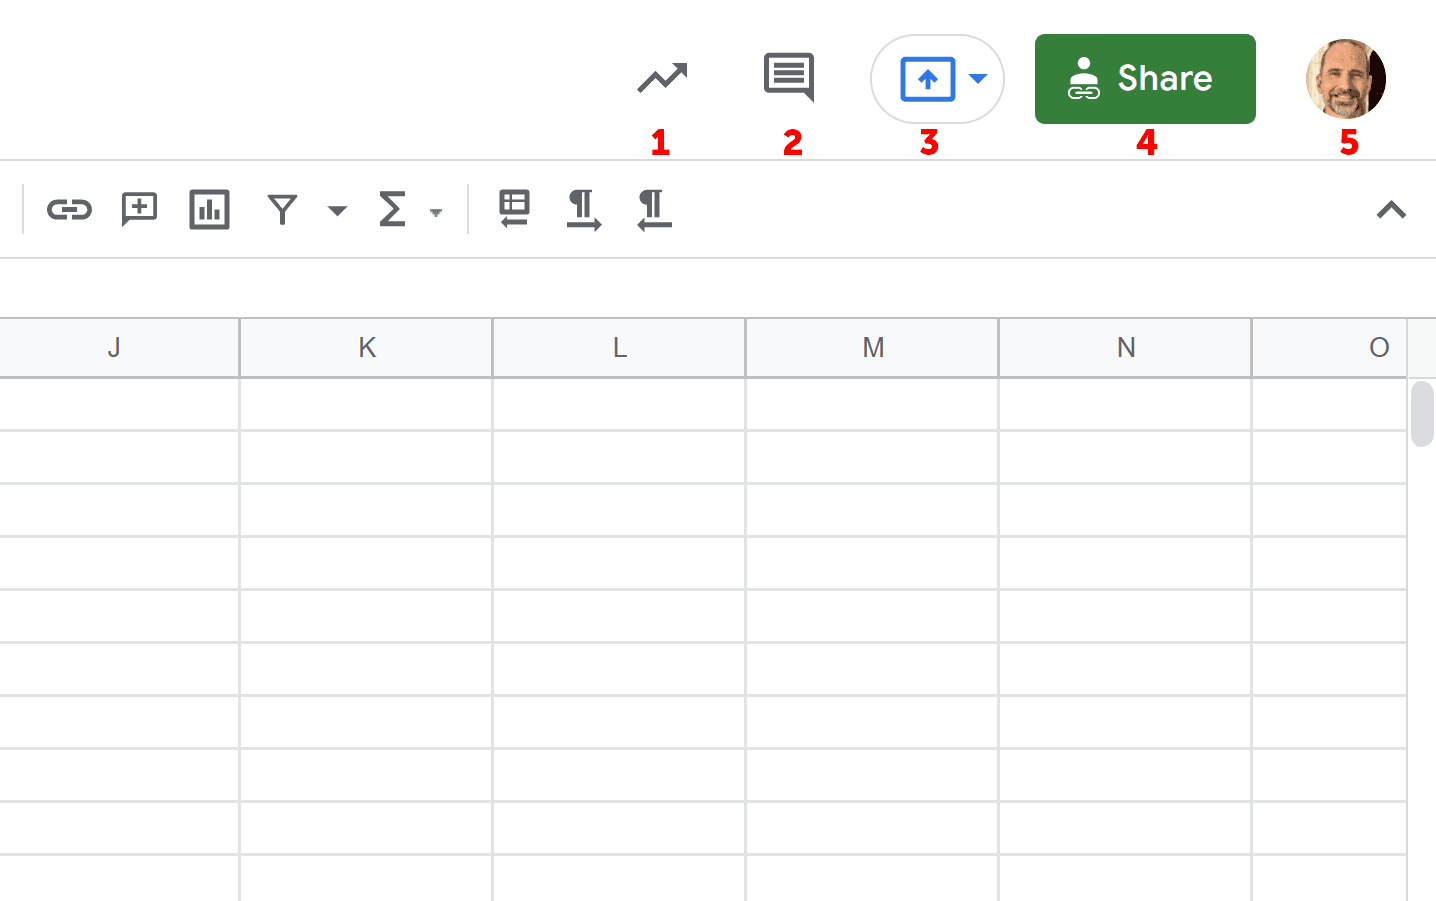Image resolution: width=1436 pixels, height=901 pixels.
Task: Expand the sum functions dropdown arrow
Action: (436, 212)
